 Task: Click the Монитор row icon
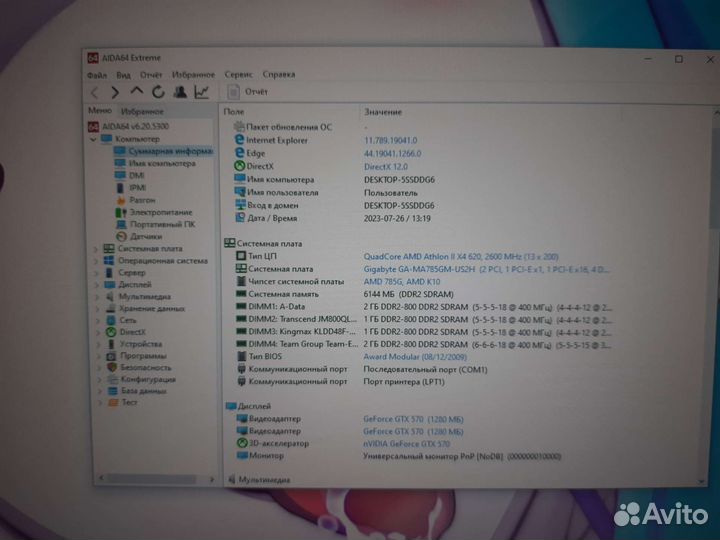pos(242,456)
